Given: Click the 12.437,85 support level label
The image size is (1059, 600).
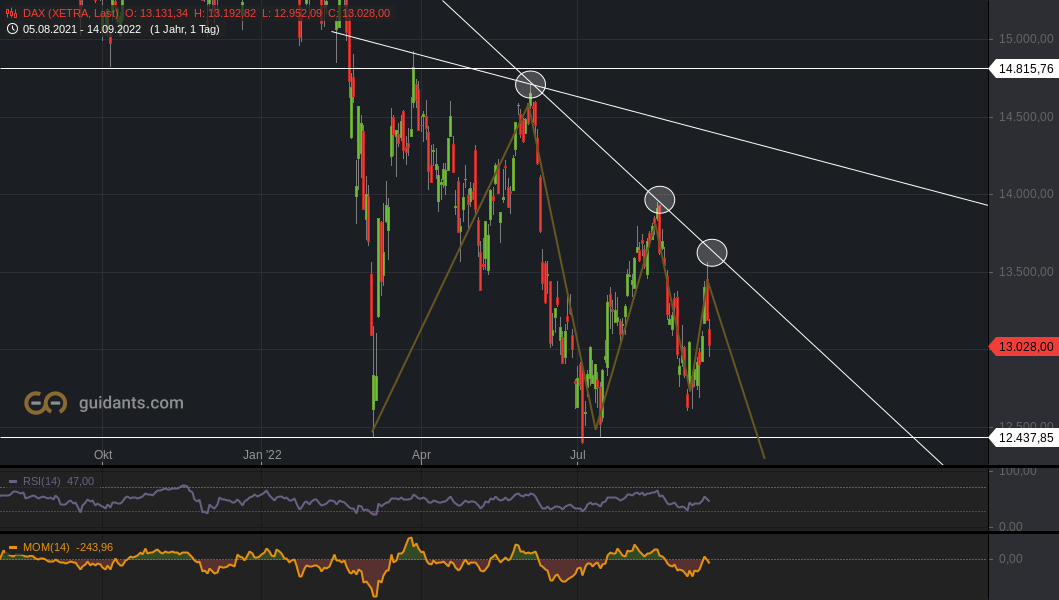Looking at the screenshot, I should (1024, 438).
